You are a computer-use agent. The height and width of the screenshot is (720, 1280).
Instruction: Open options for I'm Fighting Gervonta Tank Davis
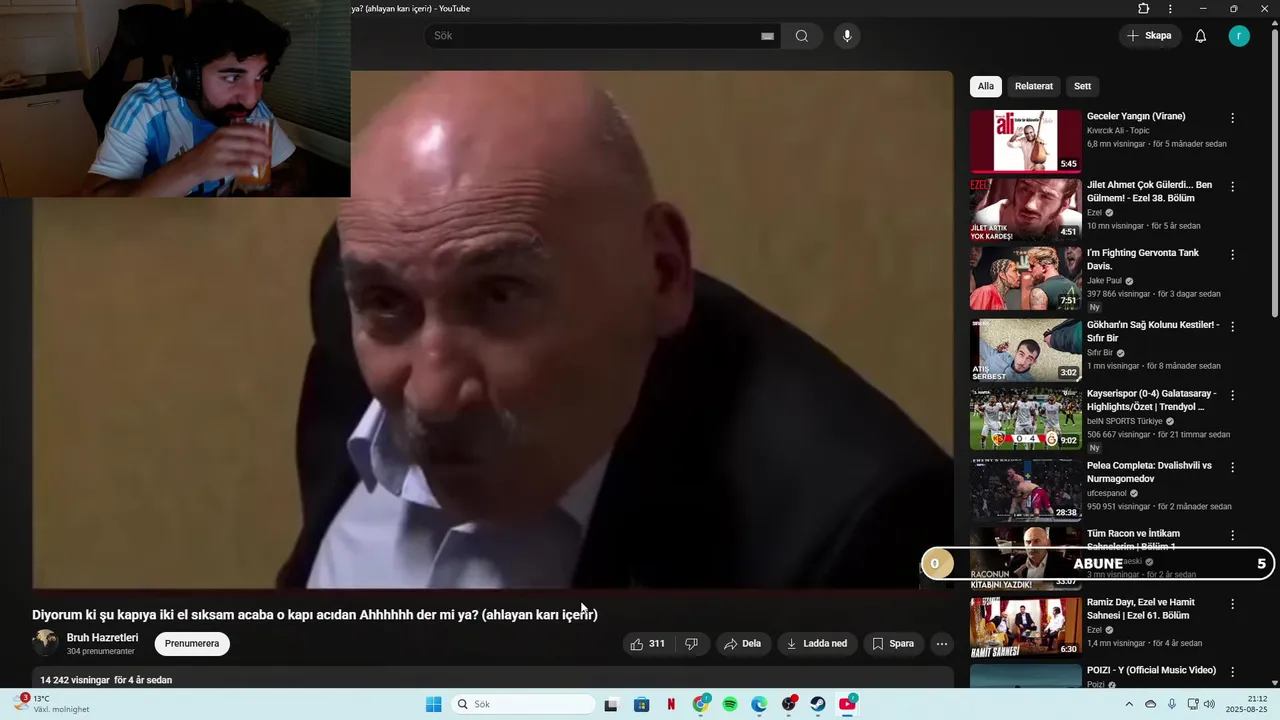coord(1232,255)
